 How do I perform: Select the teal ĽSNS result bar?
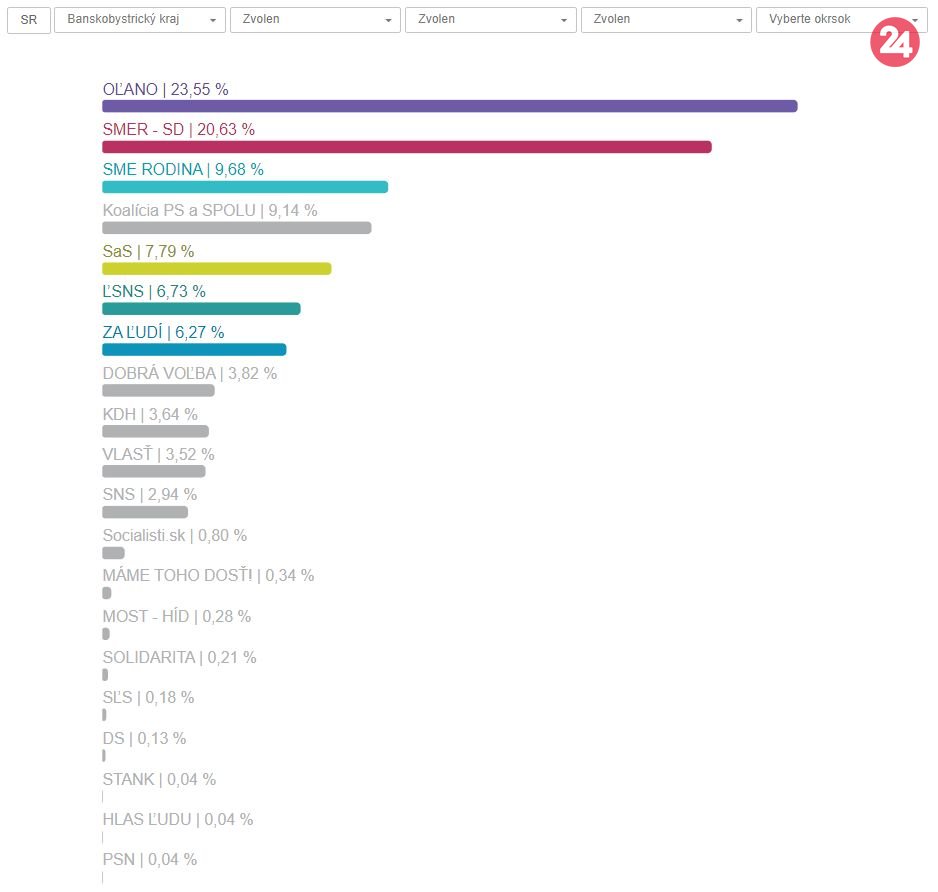pyautogui.click(x=201, y=309)
